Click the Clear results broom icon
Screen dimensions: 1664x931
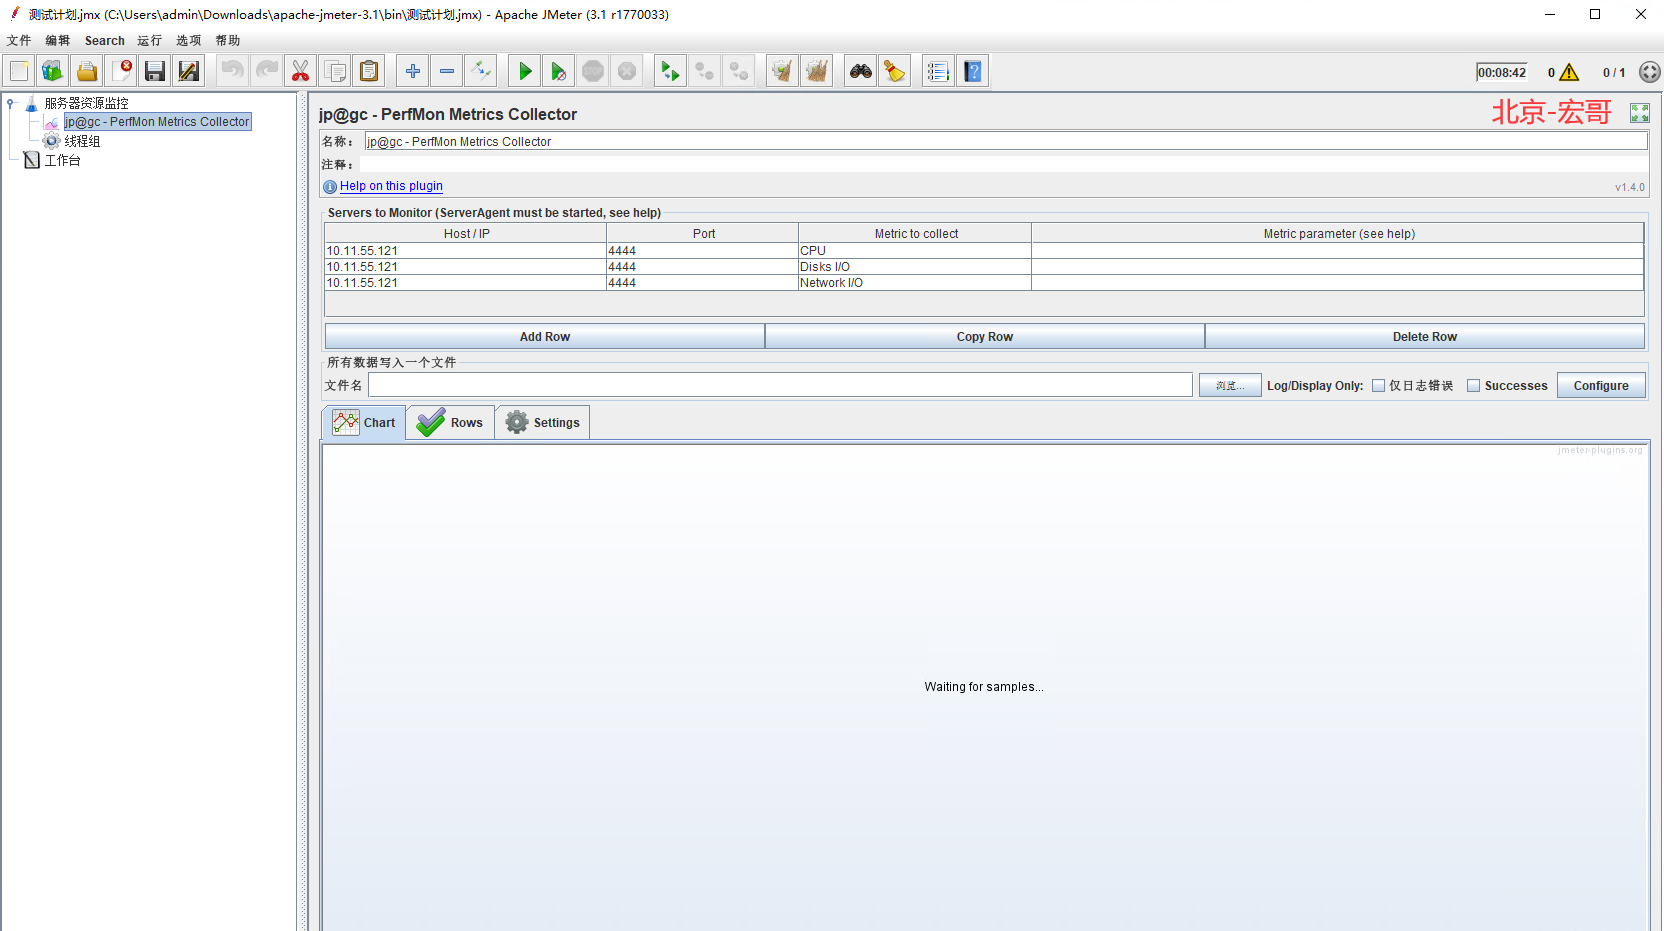coord(783,71)
